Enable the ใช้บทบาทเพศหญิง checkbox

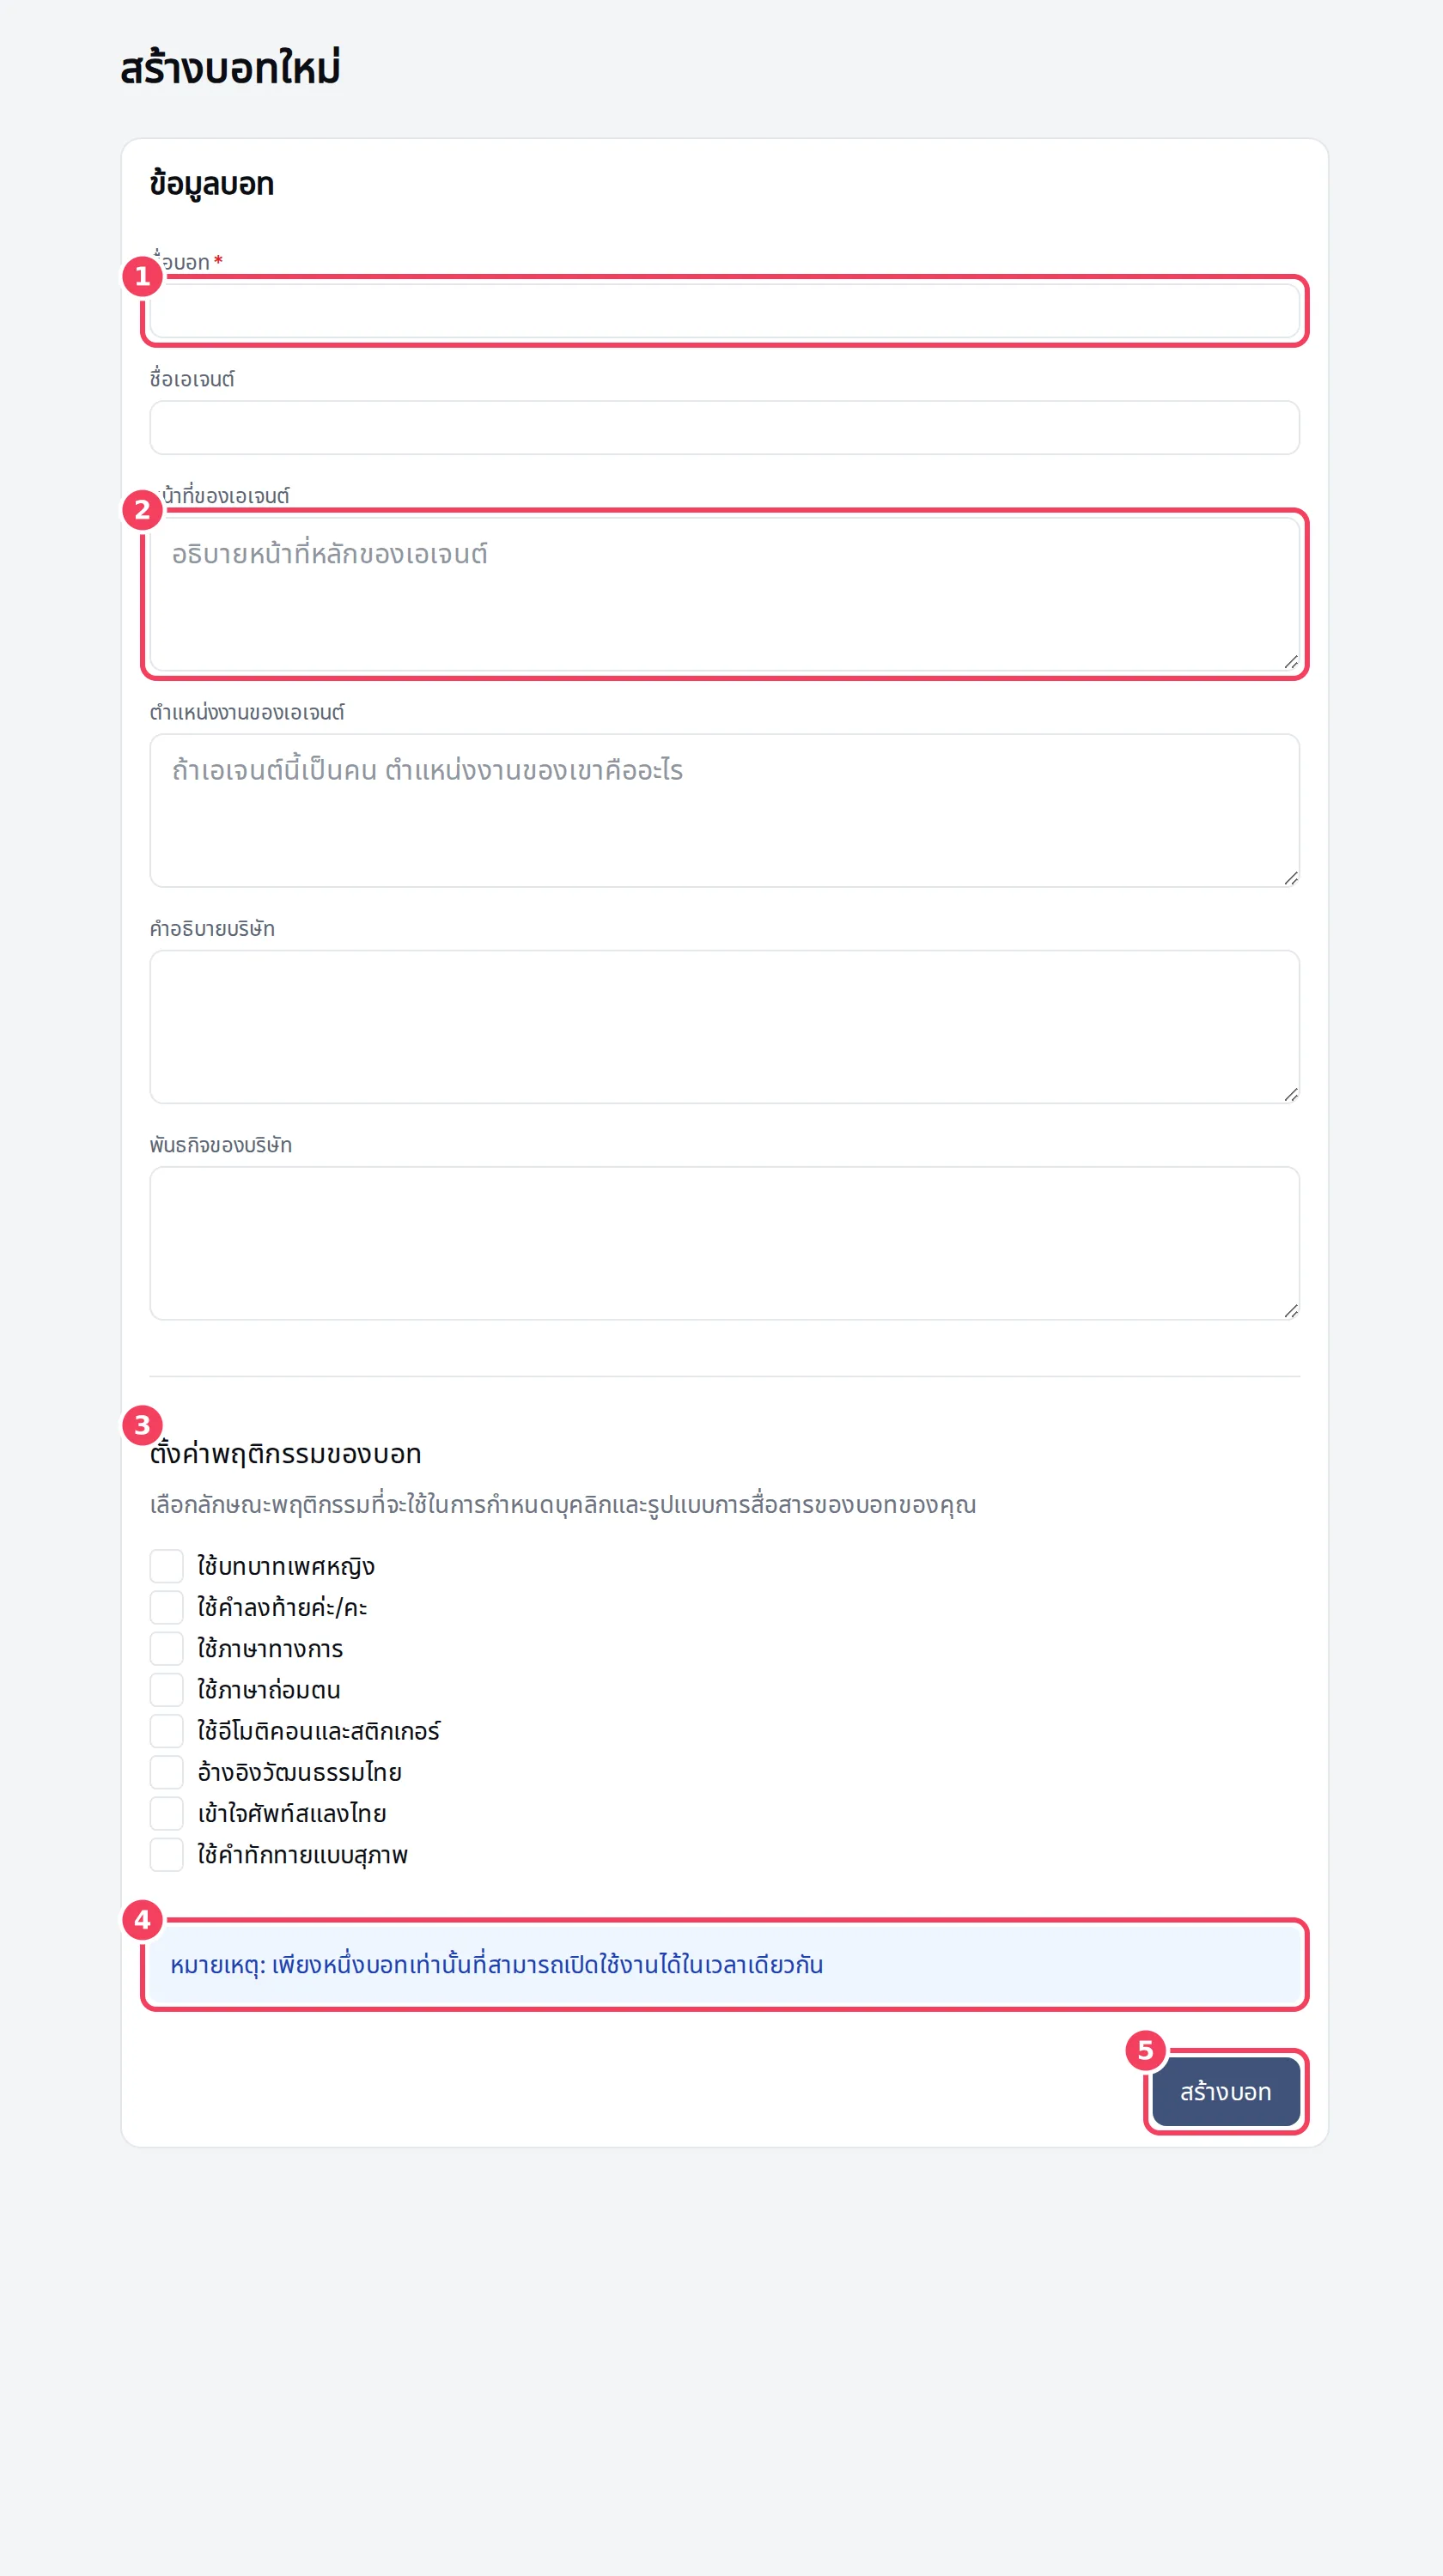(167, 1566)
